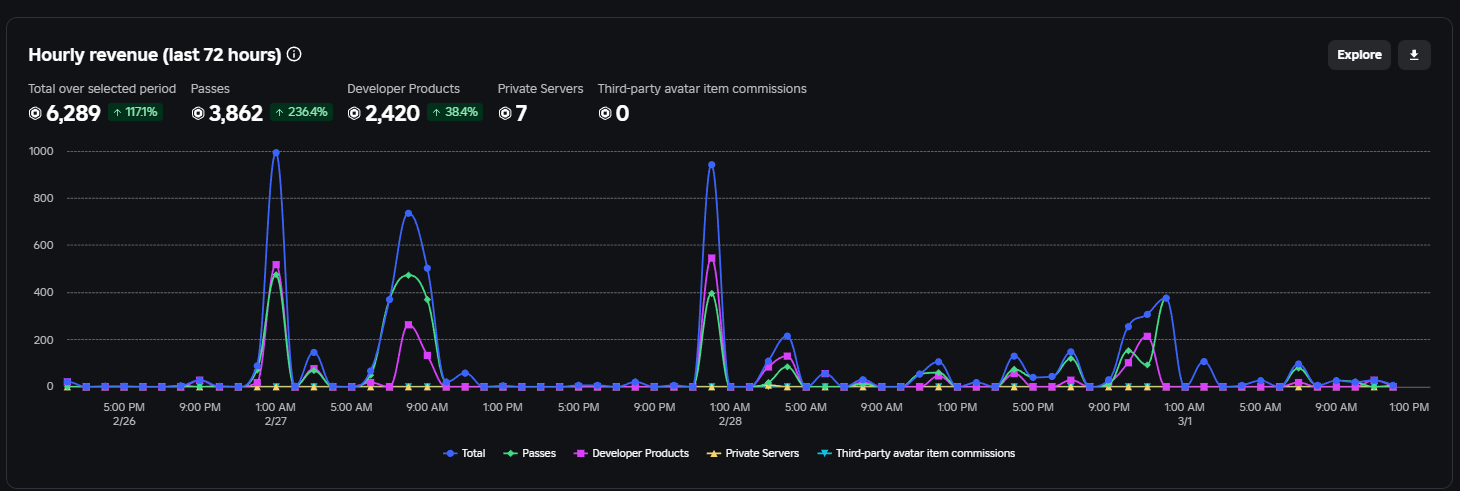This screenshot has width=1460, height=491.
Task: Click the Robux icon beside commissions value 0
Action: [x=605, y=113]
